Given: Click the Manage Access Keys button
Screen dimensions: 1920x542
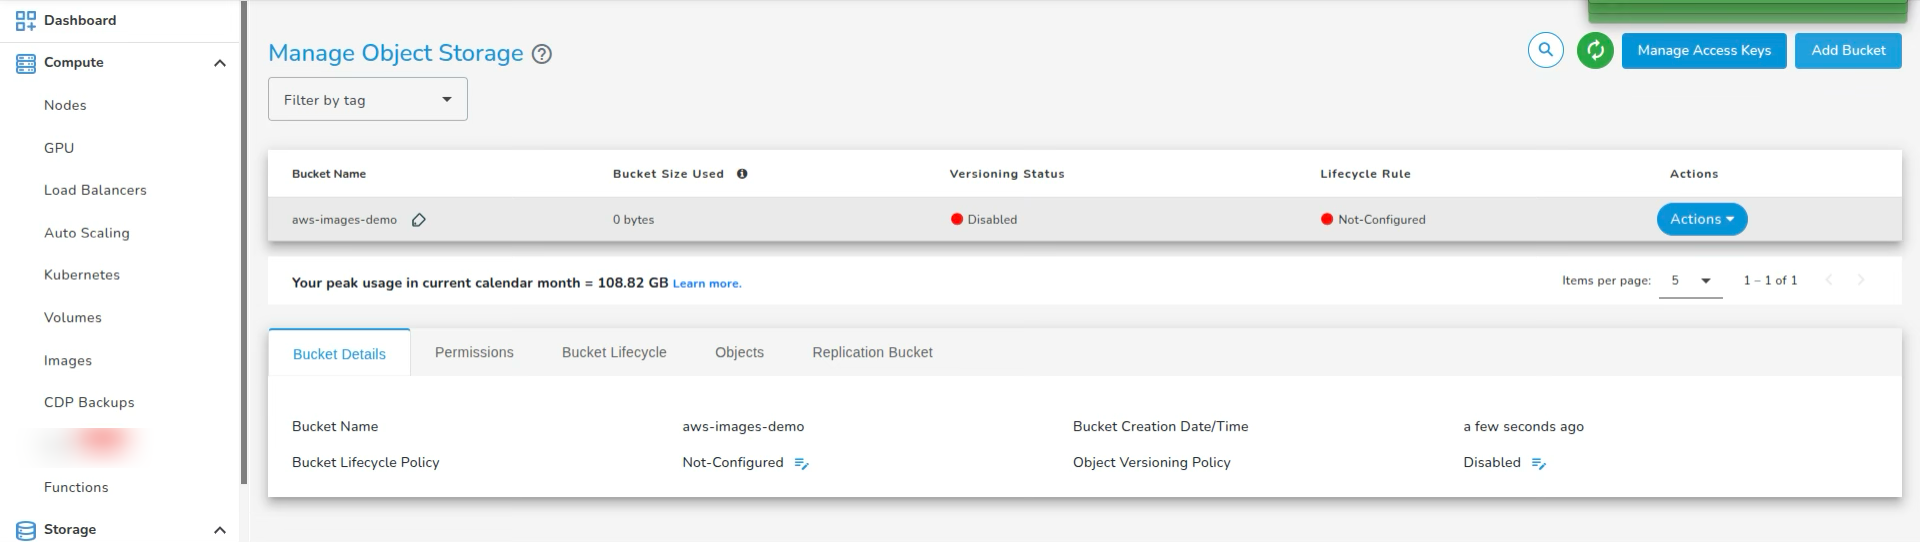Looking at the screenshot, I should point(1704,50).
